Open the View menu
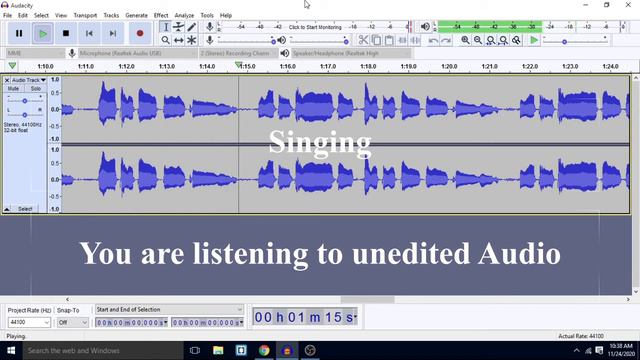 pos(61,15)
